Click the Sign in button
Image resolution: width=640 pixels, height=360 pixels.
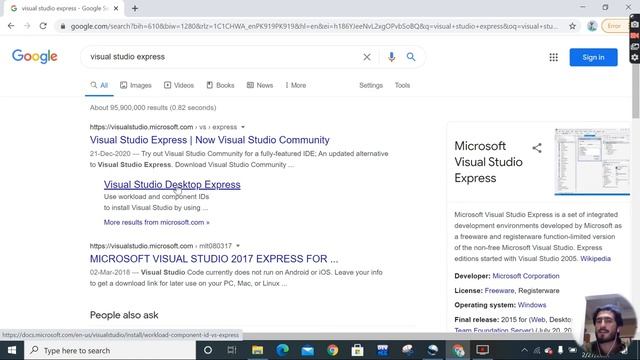(x=593, y=58)
